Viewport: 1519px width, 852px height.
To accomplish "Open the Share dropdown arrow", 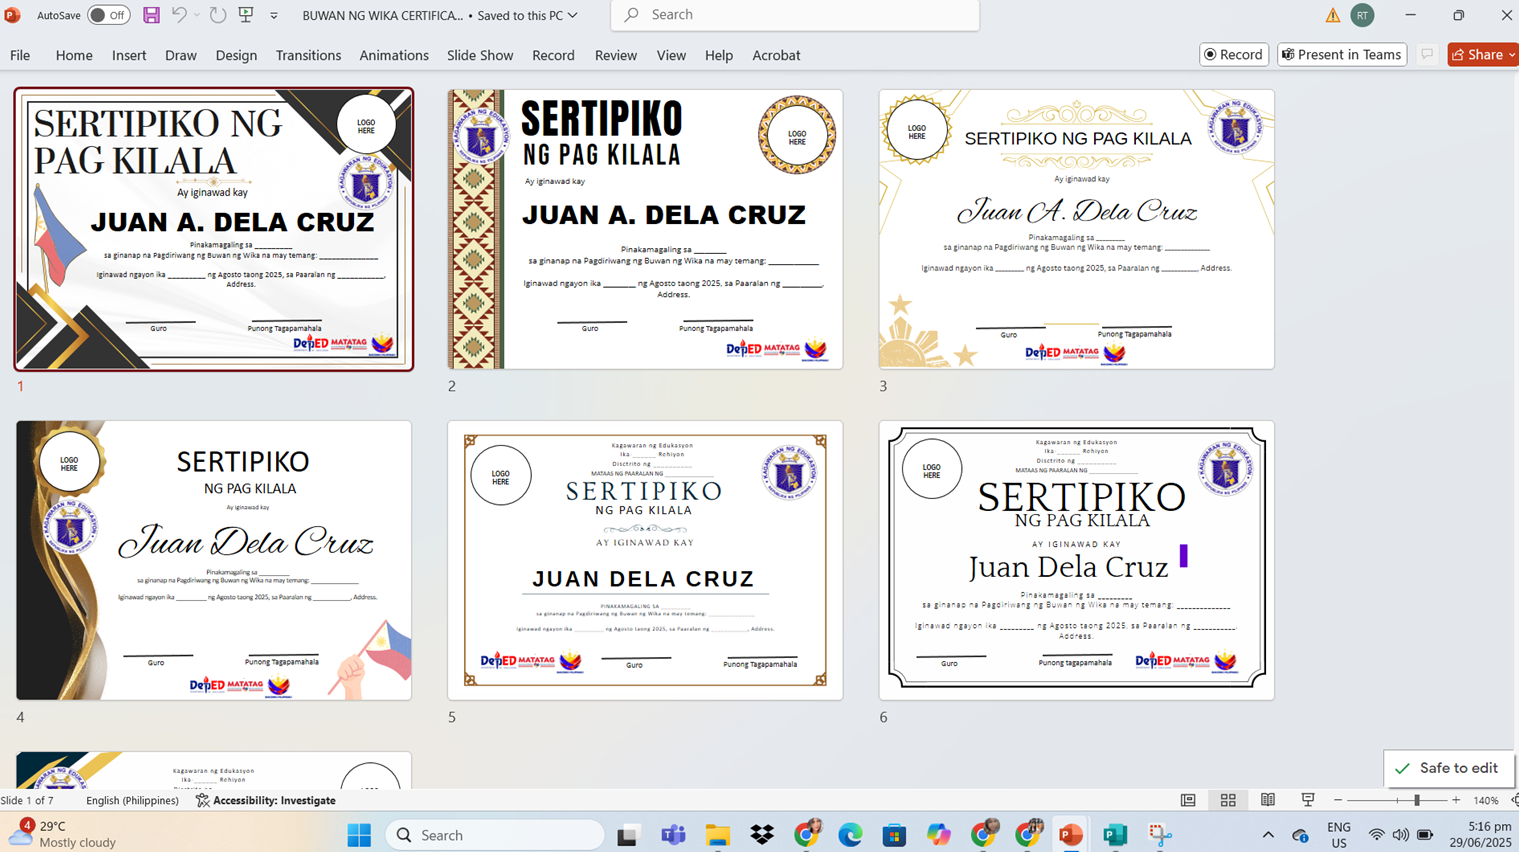I will [x=1512, y=54].
